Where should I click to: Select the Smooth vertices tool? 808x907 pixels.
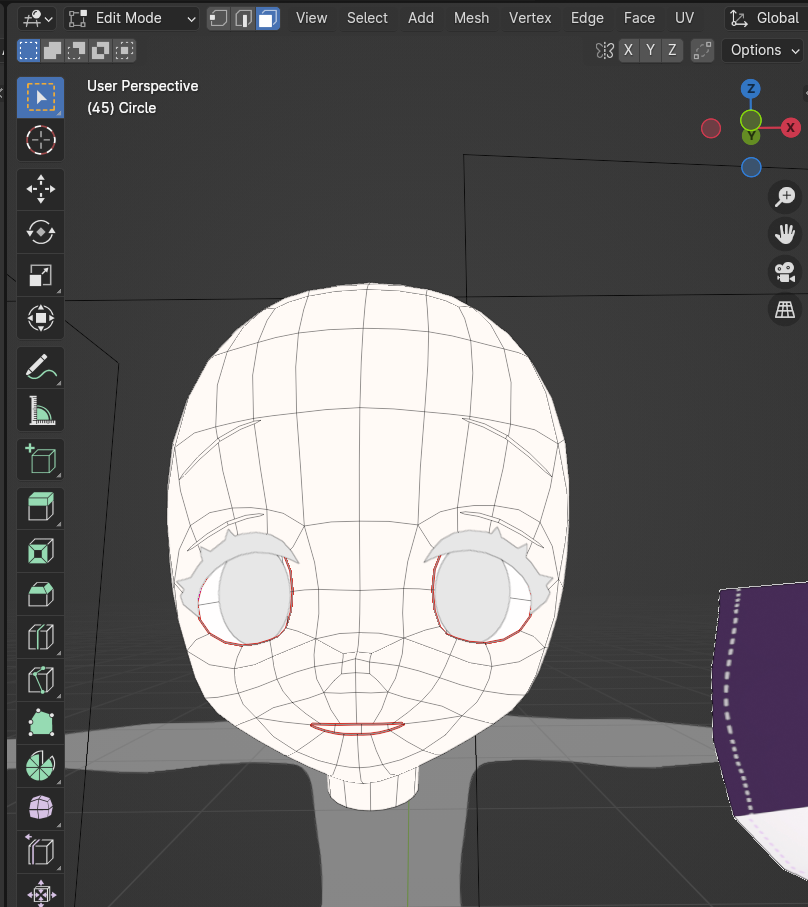click(40, 808)
